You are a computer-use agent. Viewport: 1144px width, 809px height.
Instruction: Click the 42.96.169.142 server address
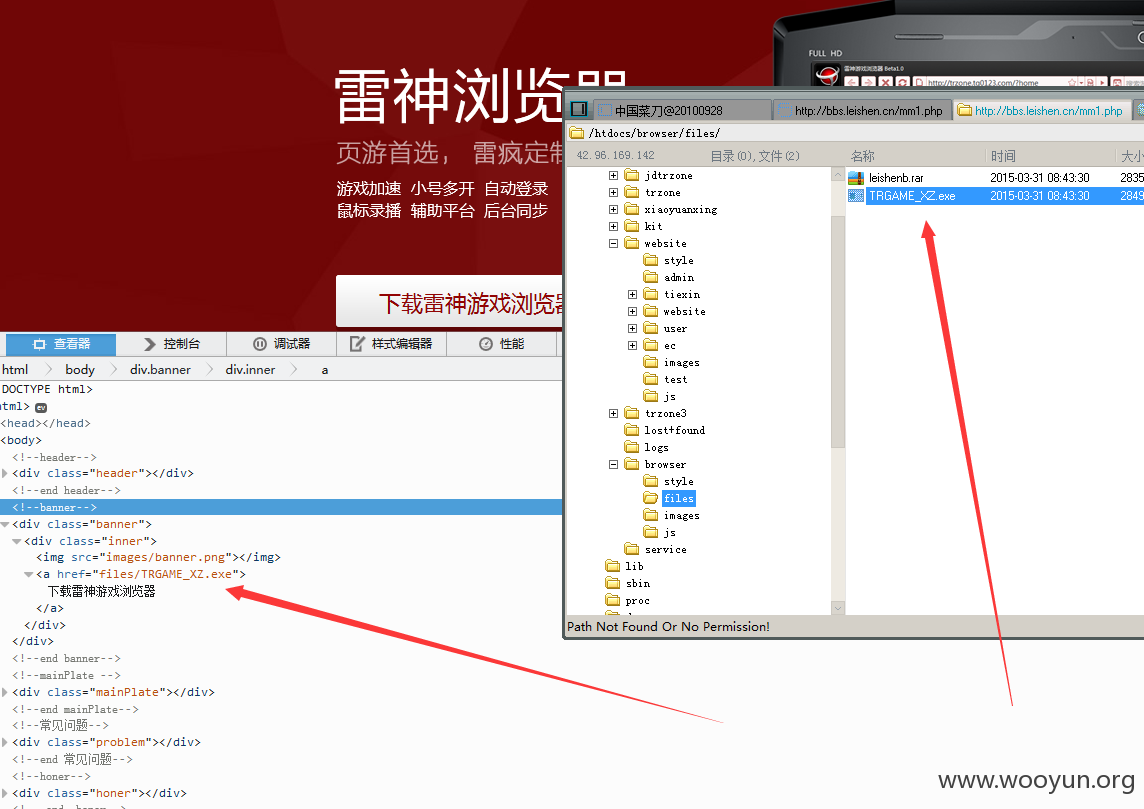click(615, 155)
